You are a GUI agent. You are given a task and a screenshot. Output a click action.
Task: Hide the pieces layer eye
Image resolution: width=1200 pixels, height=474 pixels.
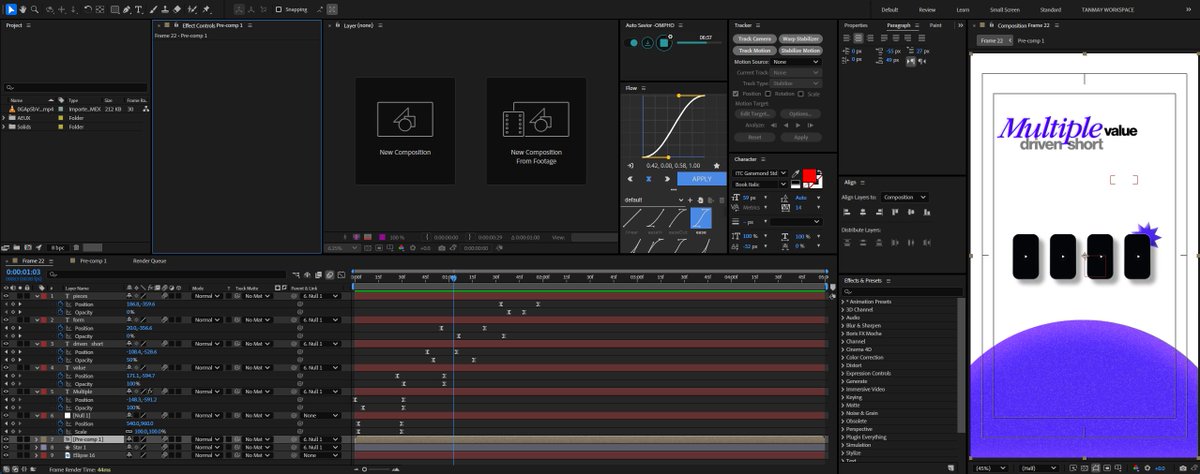point(6,296)
